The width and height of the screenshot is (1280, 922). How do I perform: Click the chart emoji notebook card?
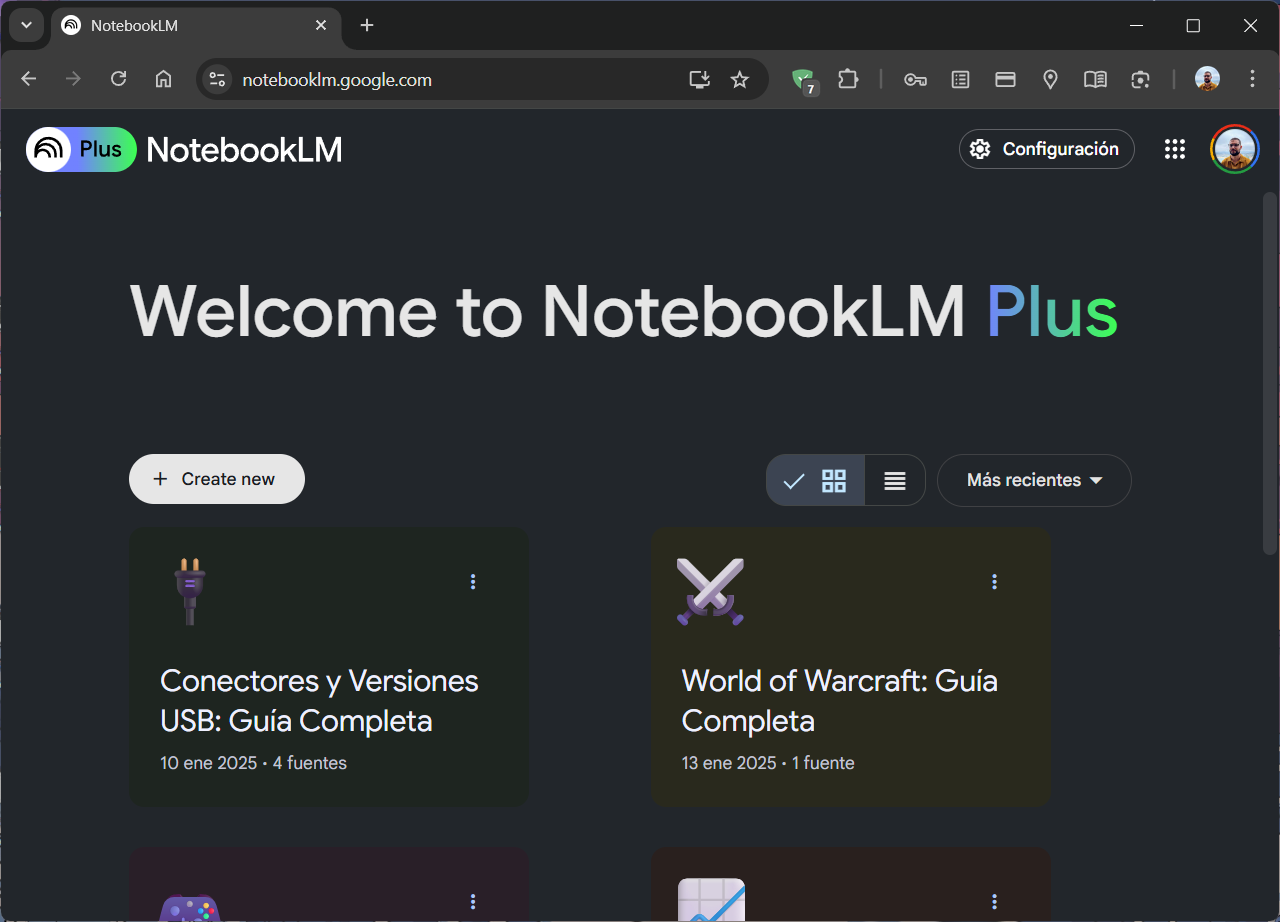click(711, 900)
